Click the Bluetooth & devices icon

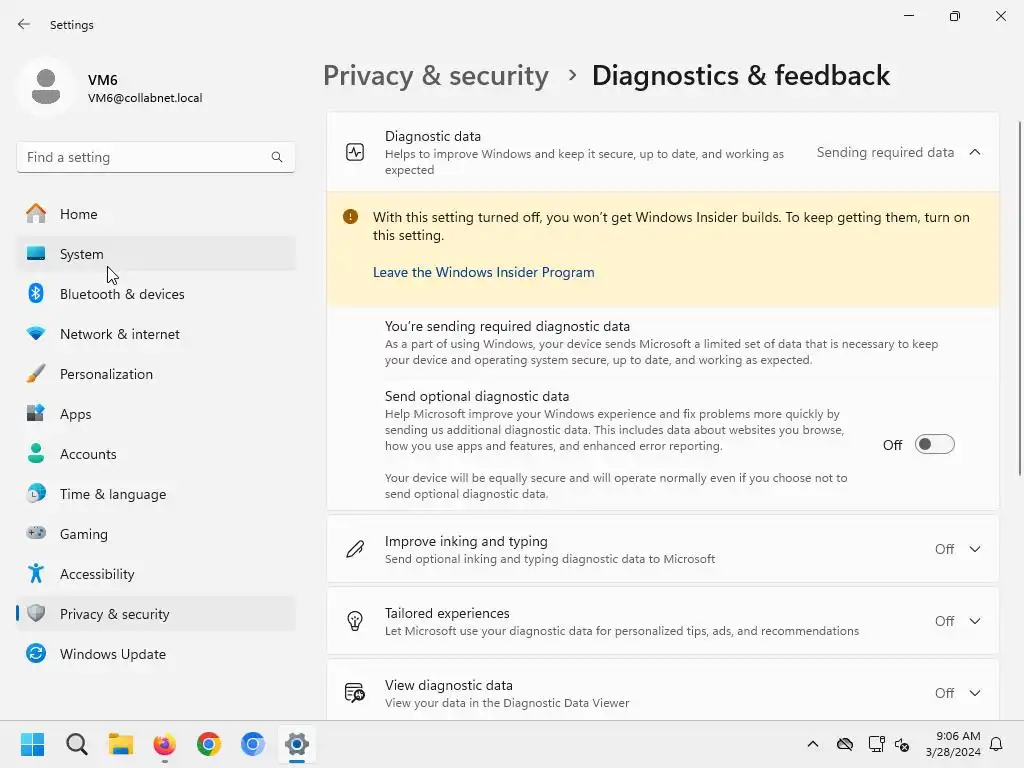click(x=36, y=294)
